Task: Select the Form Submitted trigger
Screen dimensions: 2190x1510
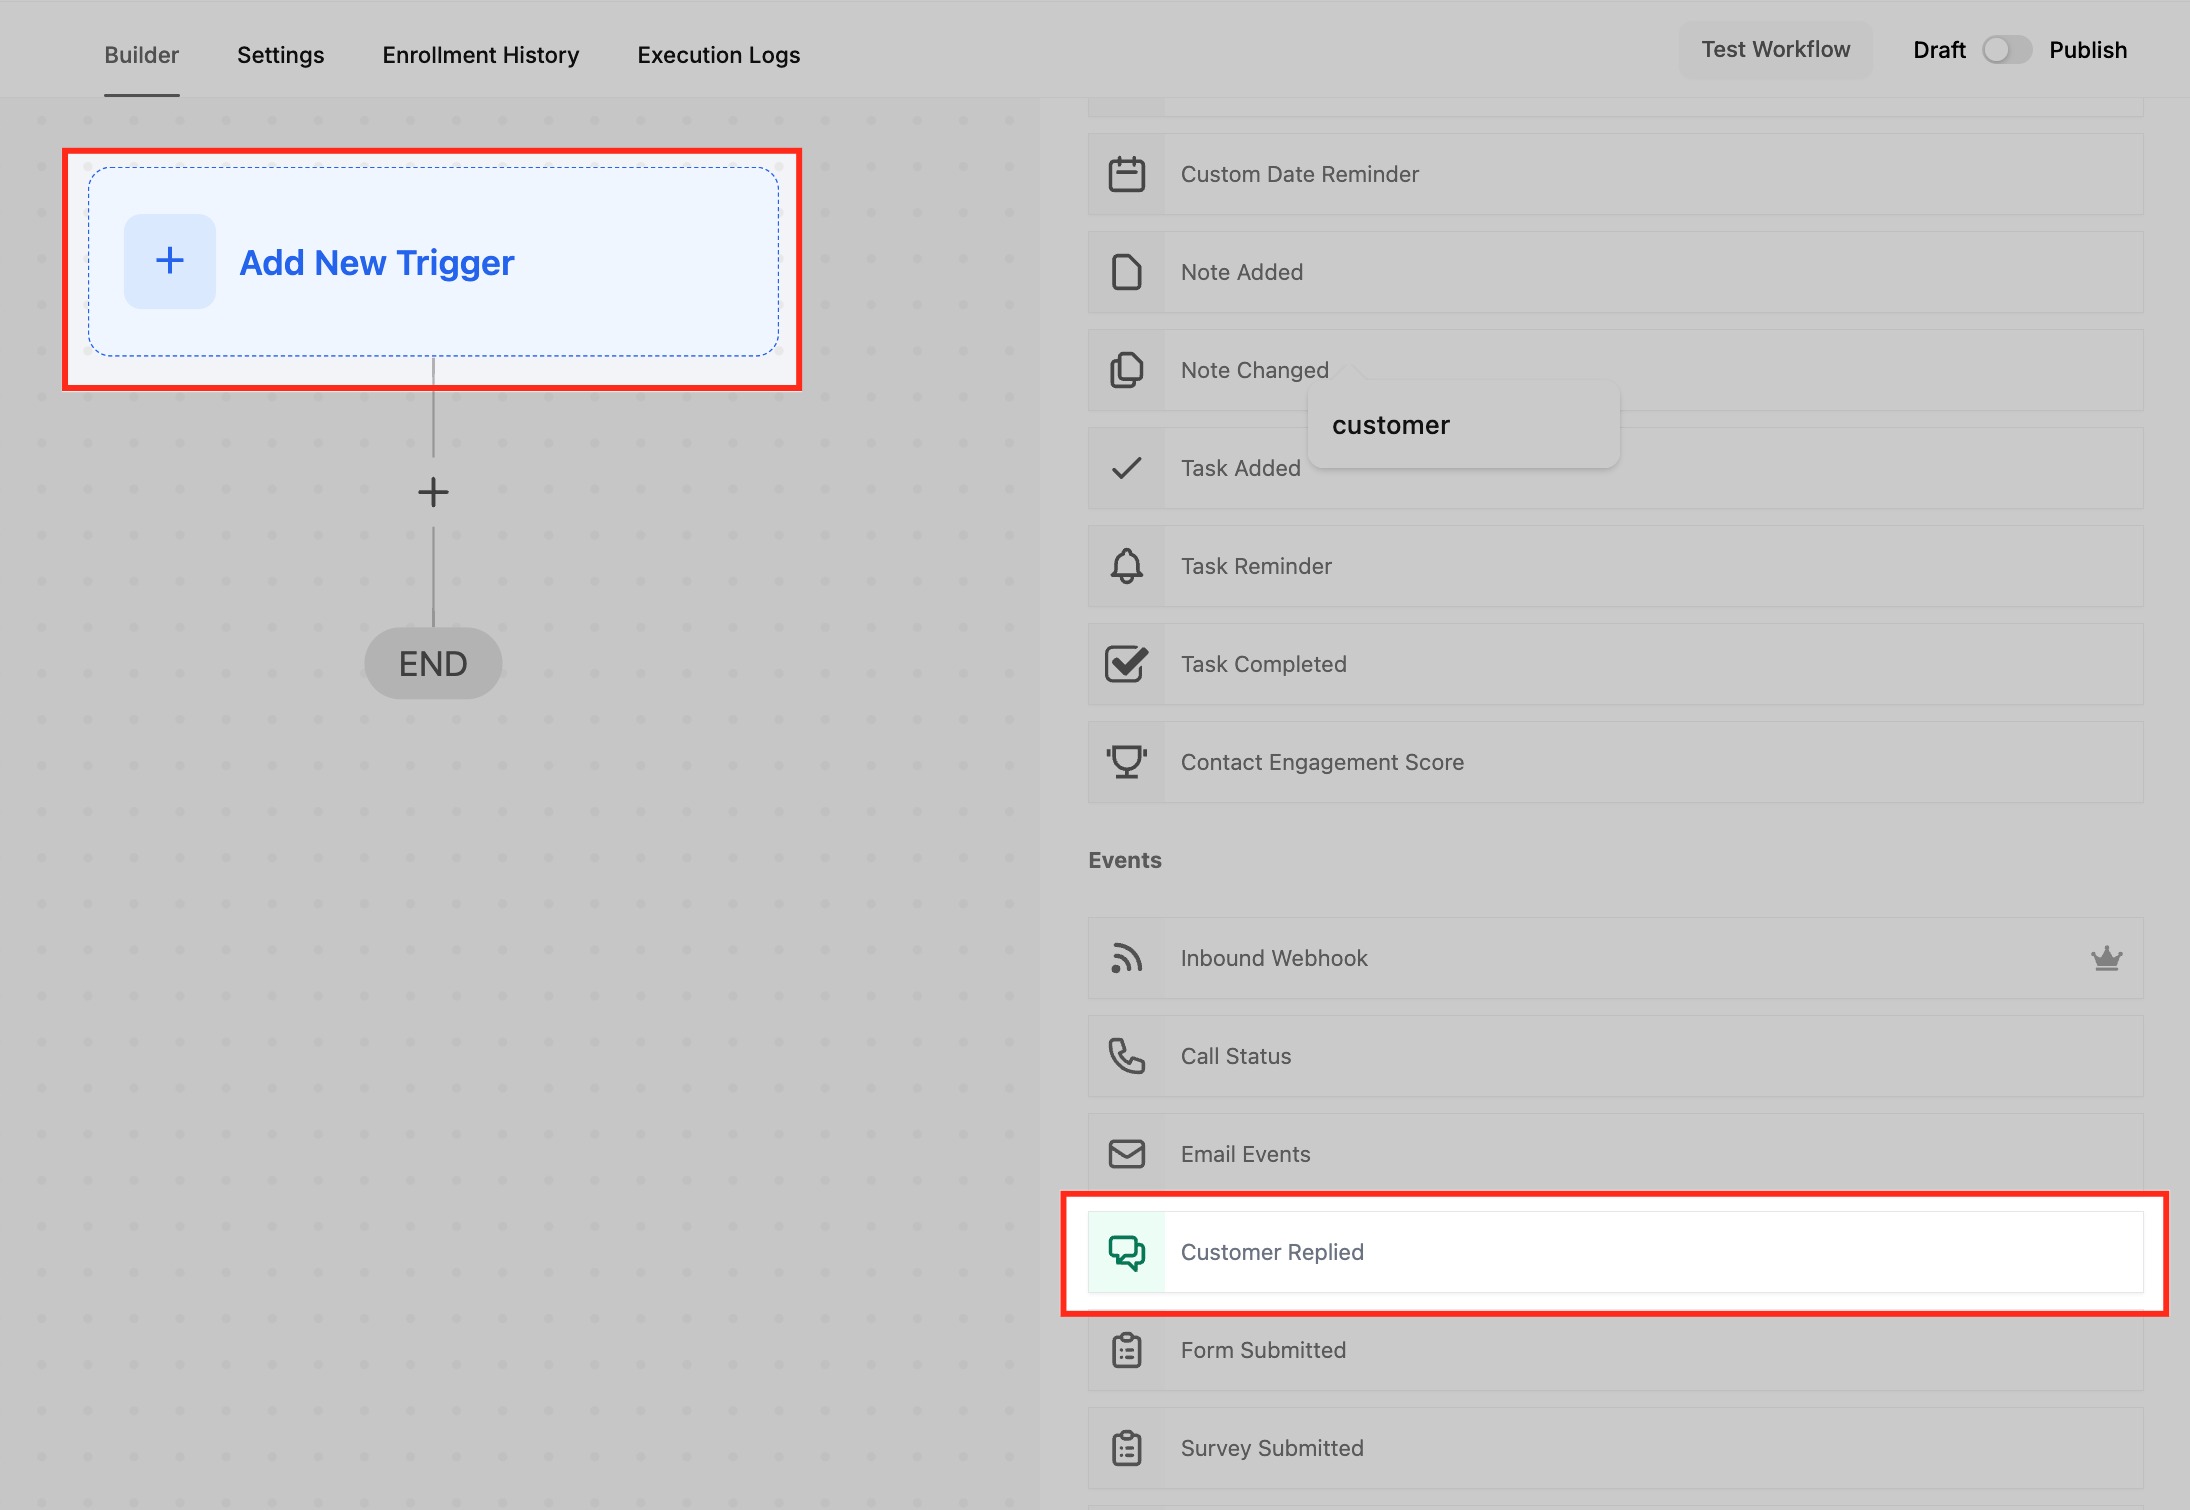Action: pyautogui.click(x=1262, y=1350)
